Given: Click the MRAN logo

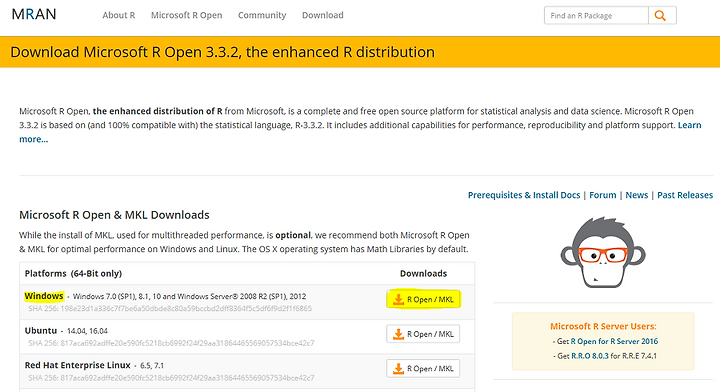Looking at the screenshot, I should coord(34,14).
